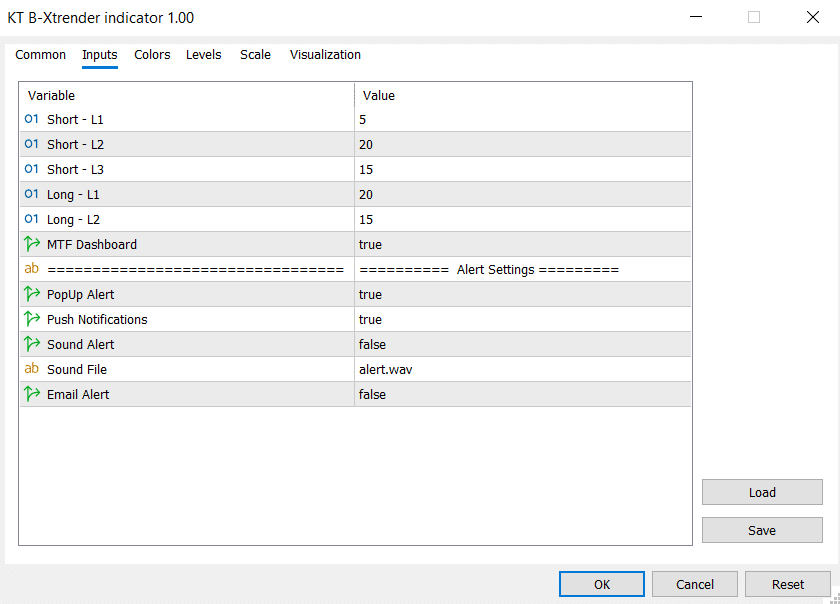Click the integer icon beside Long - L1
840x604 pixels.
click(31, 194)
